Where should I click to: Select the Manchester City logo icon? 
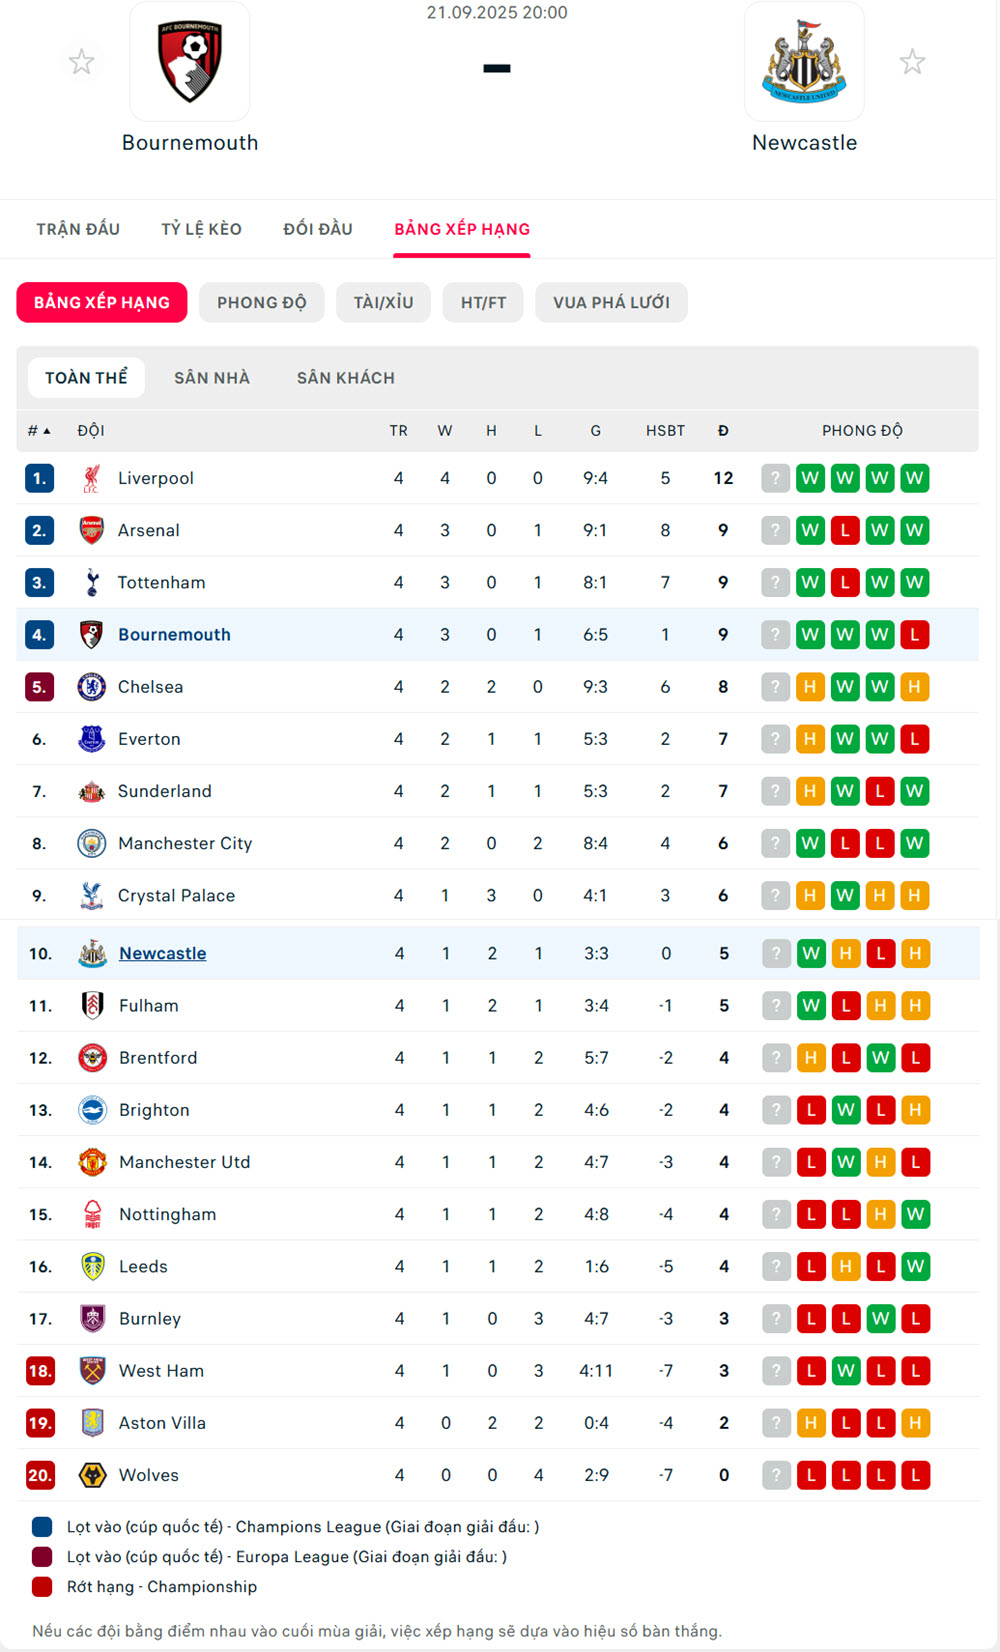[x=92, y=843]
